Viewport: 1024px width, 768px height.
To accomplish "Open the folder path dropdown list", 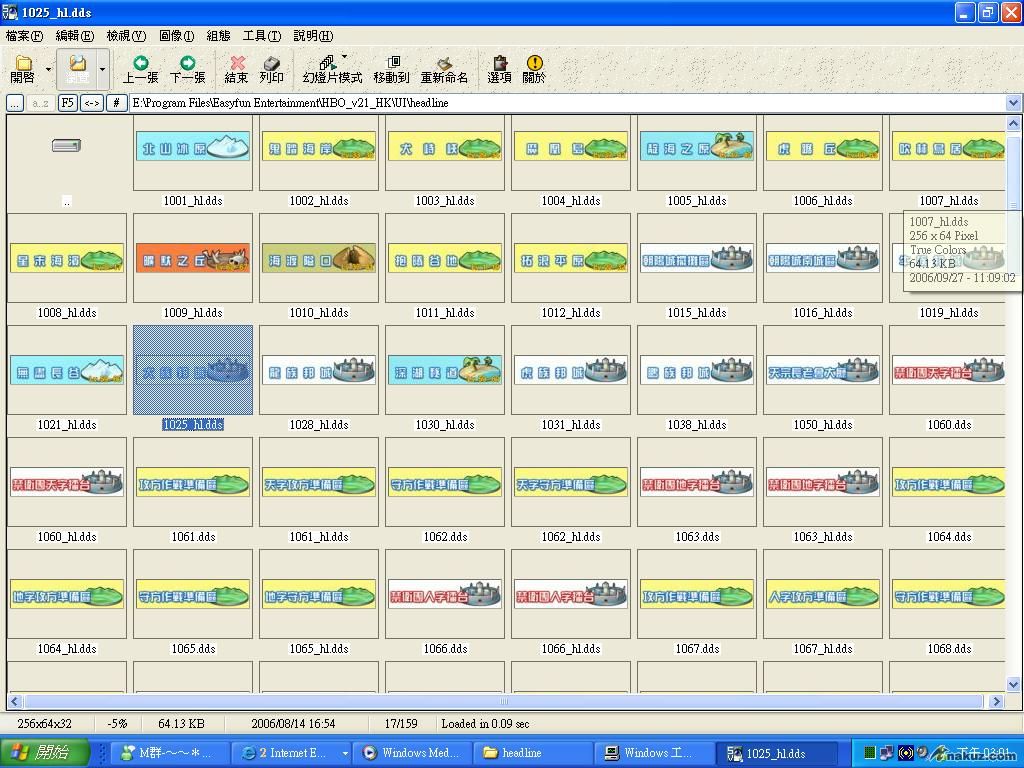I will [x=1013, y=103].
